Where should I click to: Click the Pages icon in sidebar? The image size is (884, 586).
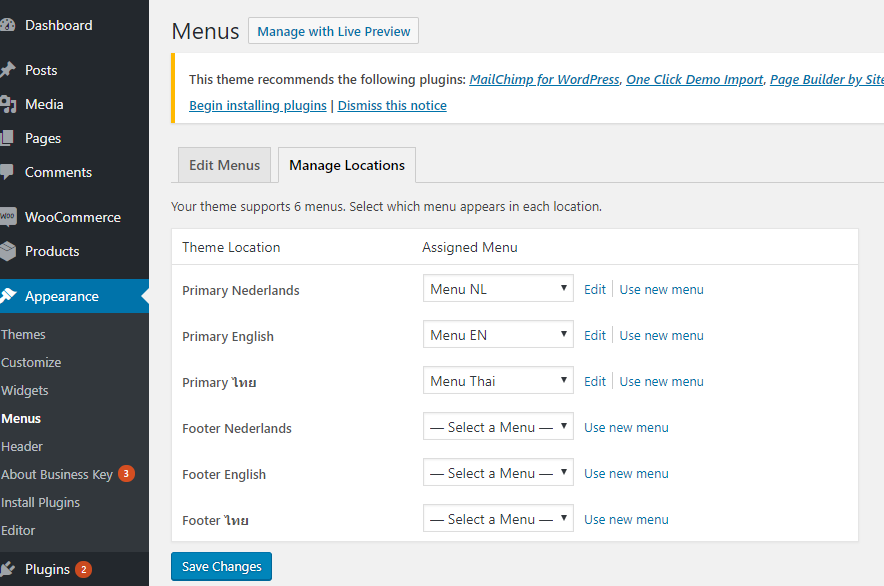point(7,138)
